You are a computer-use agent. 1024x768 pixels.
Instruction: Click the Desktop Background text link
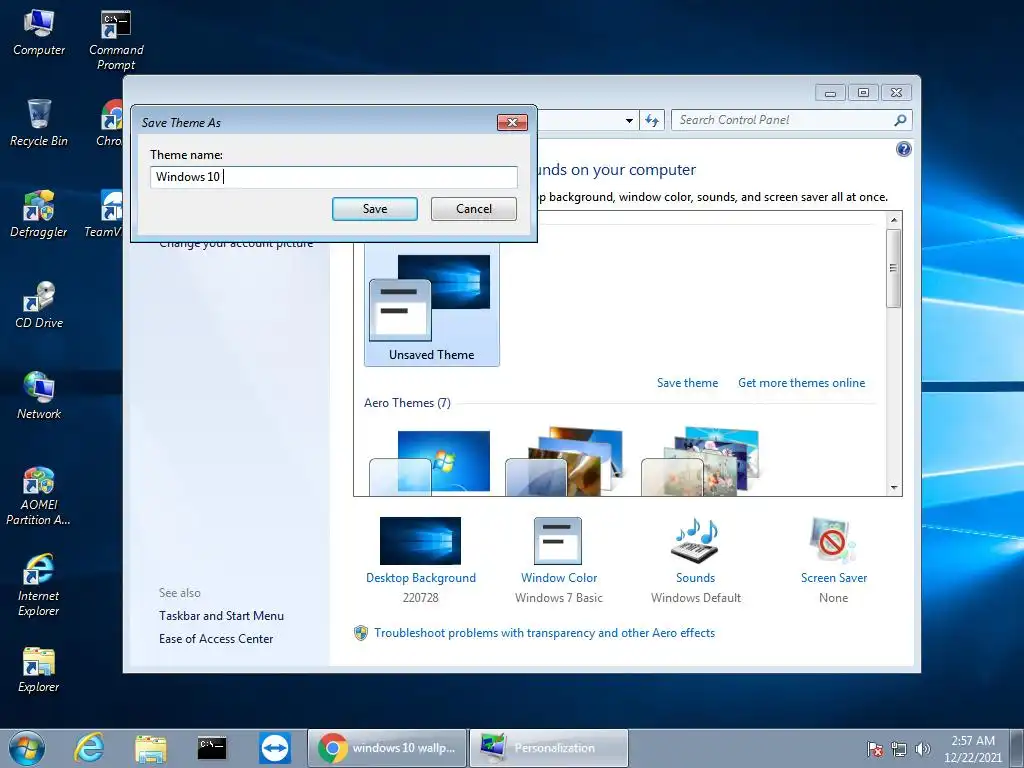421,578
